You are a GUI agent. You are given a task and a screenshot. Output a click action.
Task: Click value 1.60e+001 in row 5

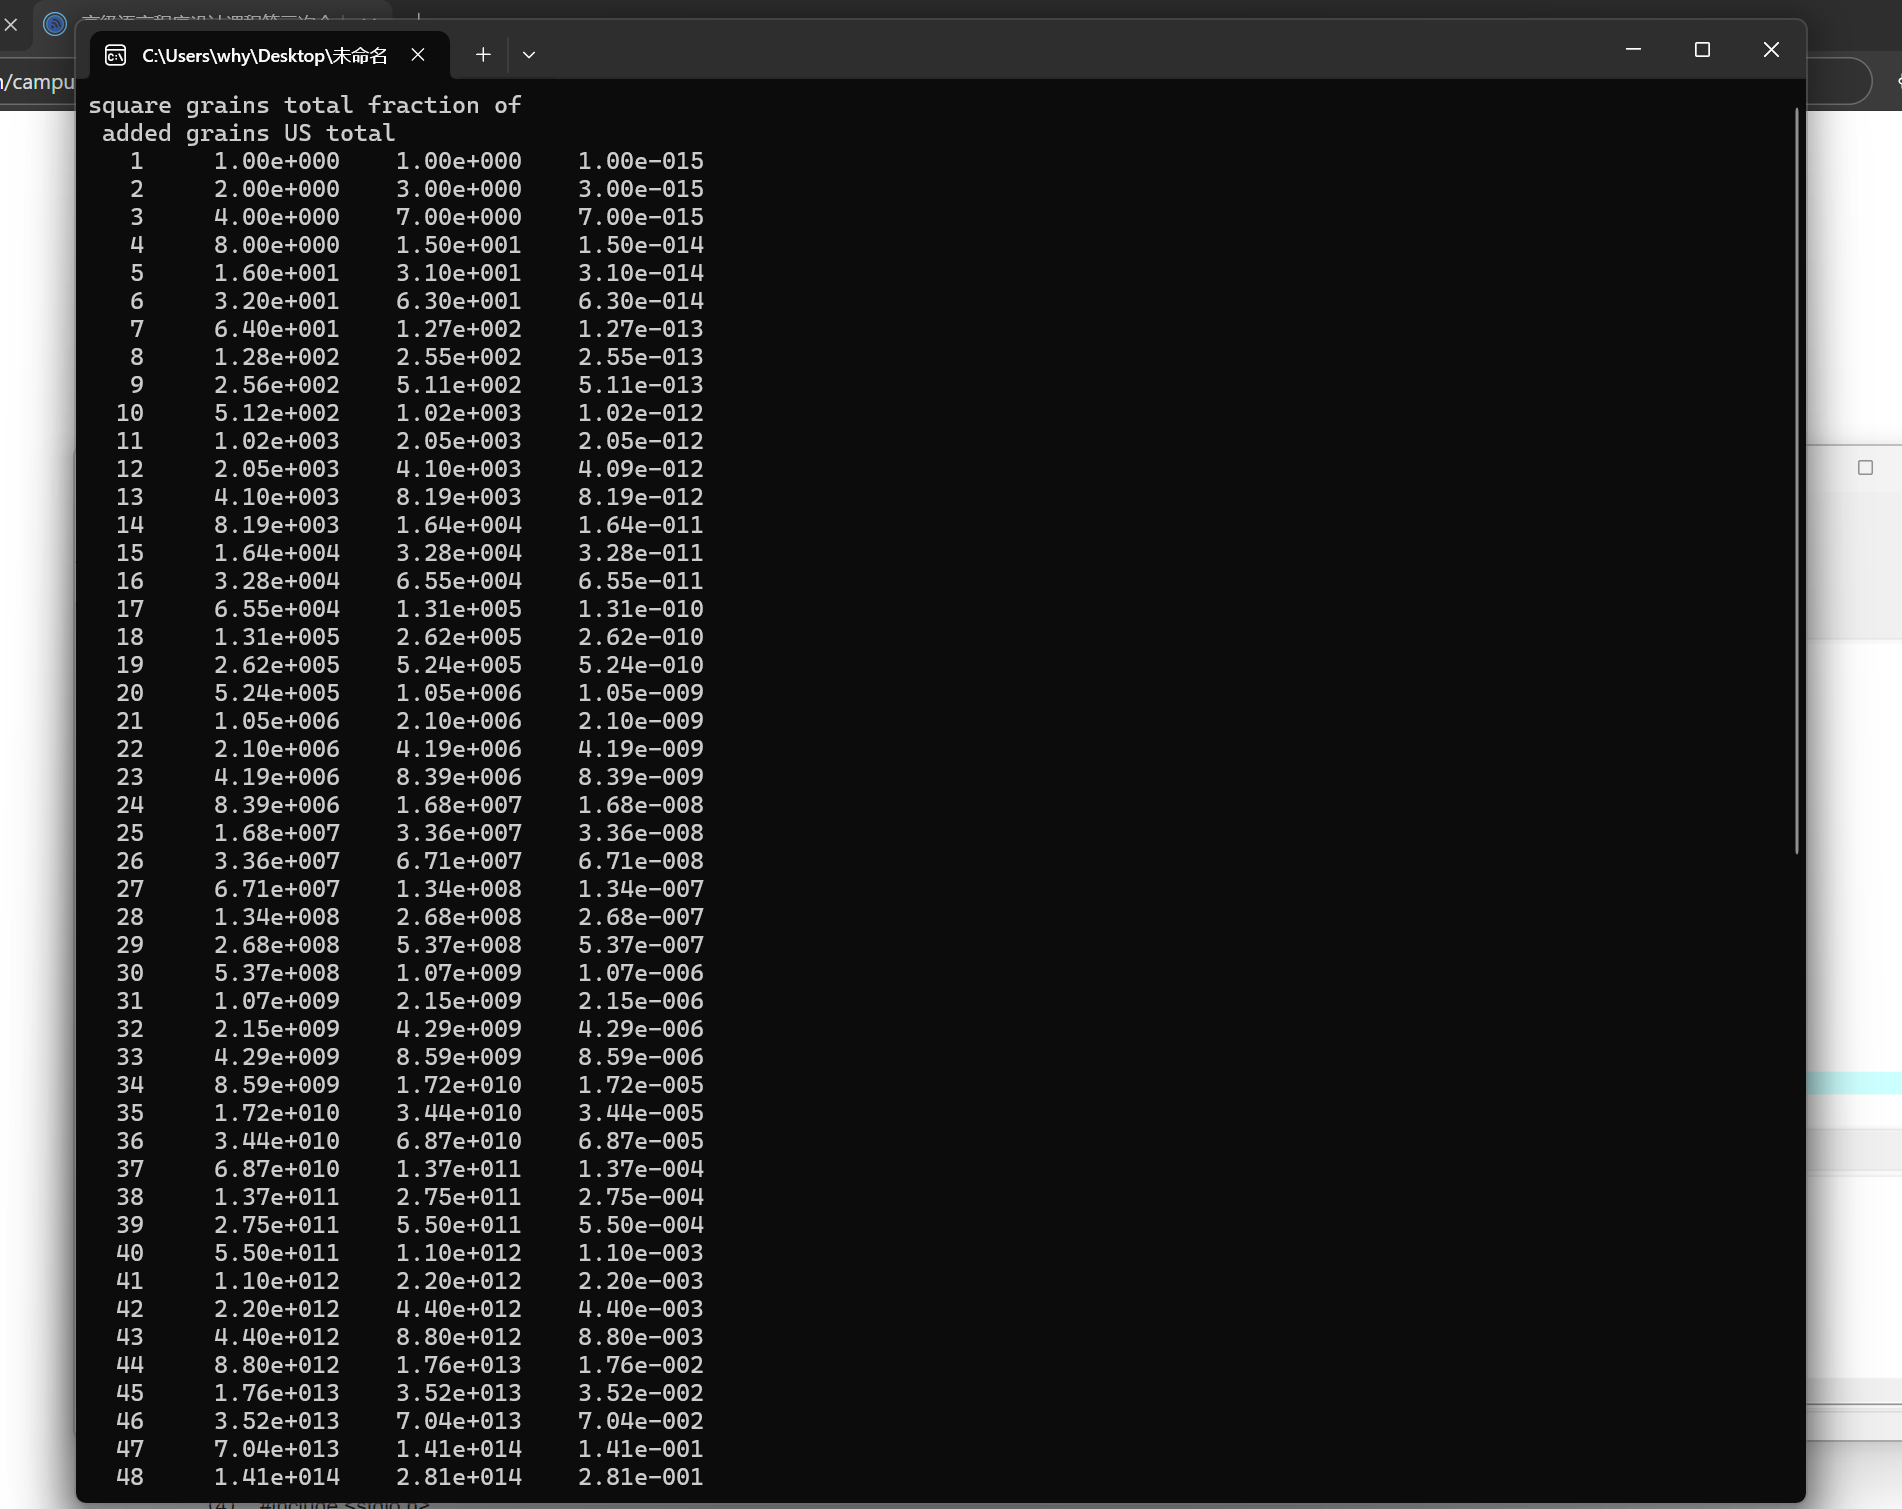(277, 273)
